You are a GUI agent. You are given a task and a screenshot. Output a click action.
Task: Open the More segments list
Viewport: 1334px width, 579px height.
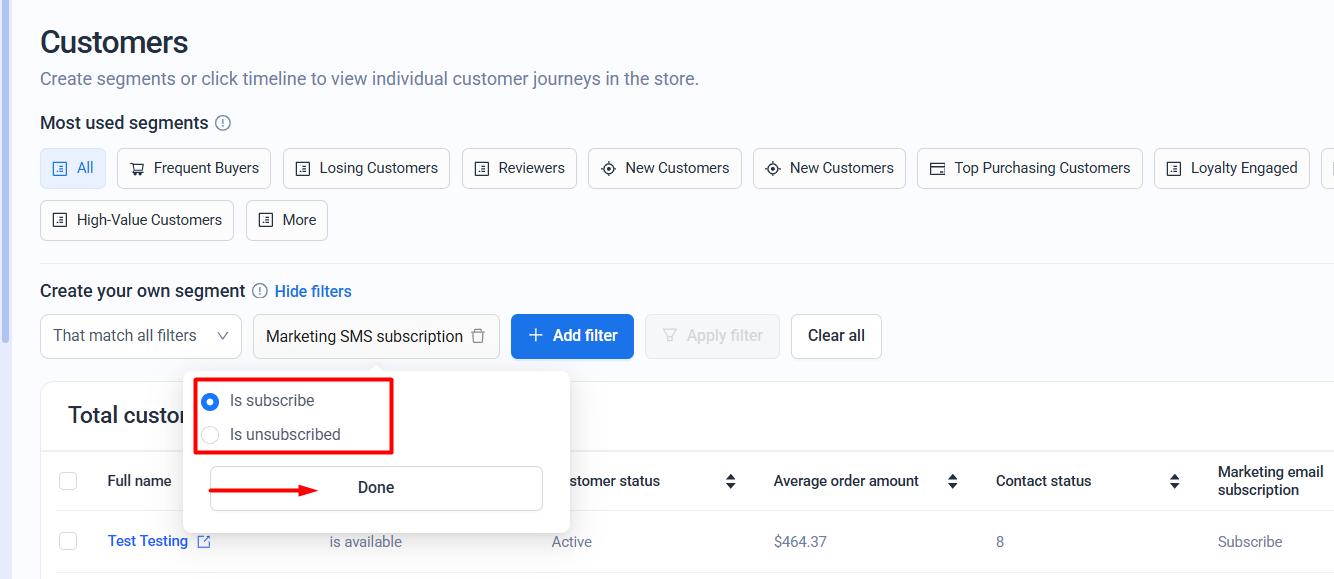287,220
